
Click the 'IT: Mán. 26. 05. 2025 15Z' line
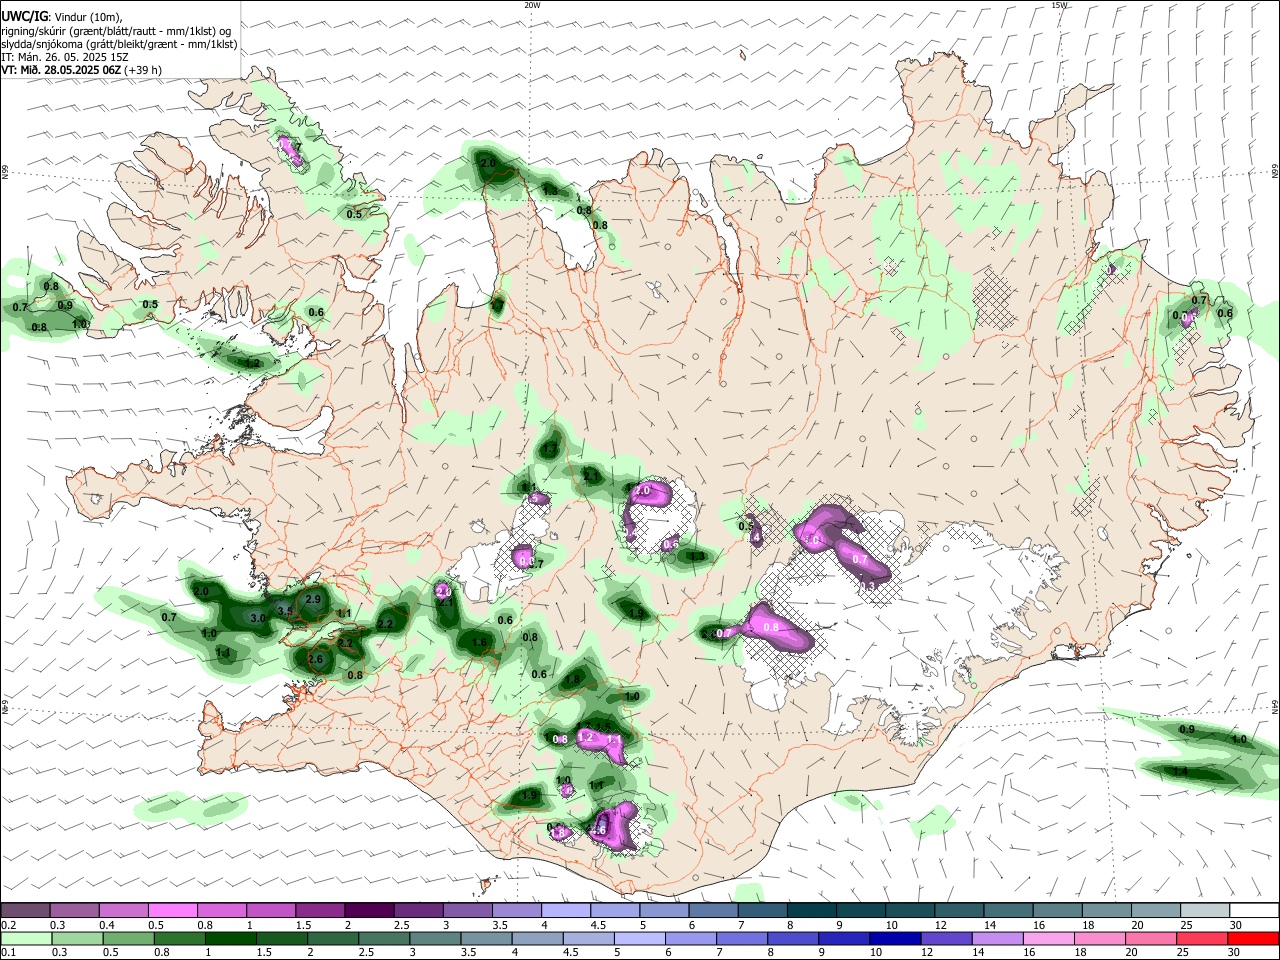pyautogui.click(x=65, y=57)
